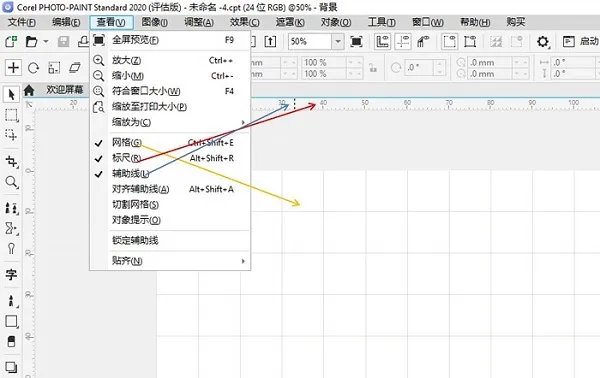Open the 图像(I) menu
The height and width of the screenshot is (378, 600).
point(155,22)
